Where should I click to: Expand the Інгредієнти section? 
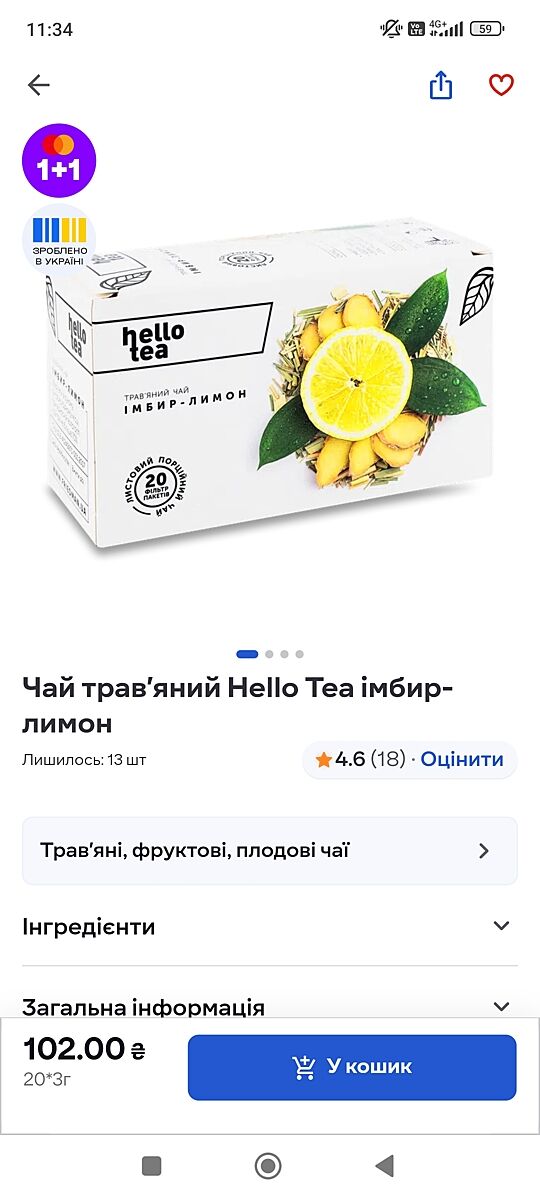tap(270, 926)
